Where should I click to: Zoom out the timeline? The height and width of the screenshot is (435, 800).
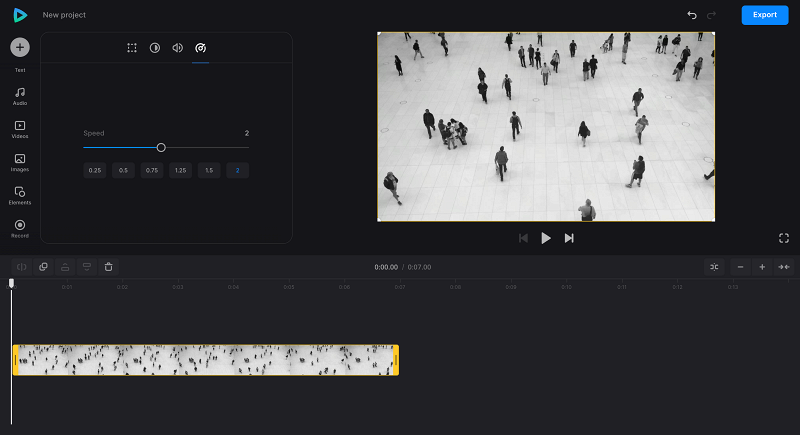pyautogui.click(x=740, y=267)
